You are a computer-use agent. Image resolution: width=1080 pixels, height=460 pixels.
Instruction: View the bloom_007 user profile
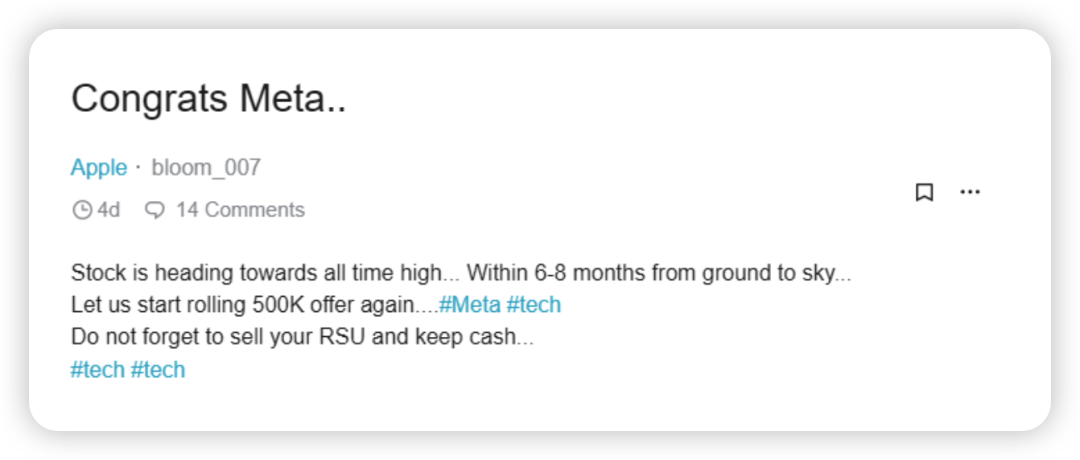point(206,167)
